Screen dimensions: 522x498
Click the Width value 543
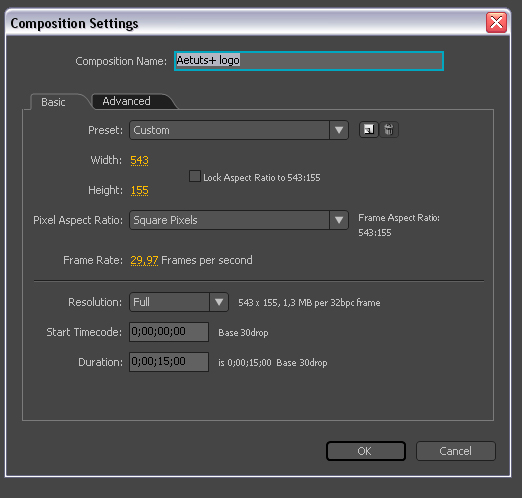(139, 160)
